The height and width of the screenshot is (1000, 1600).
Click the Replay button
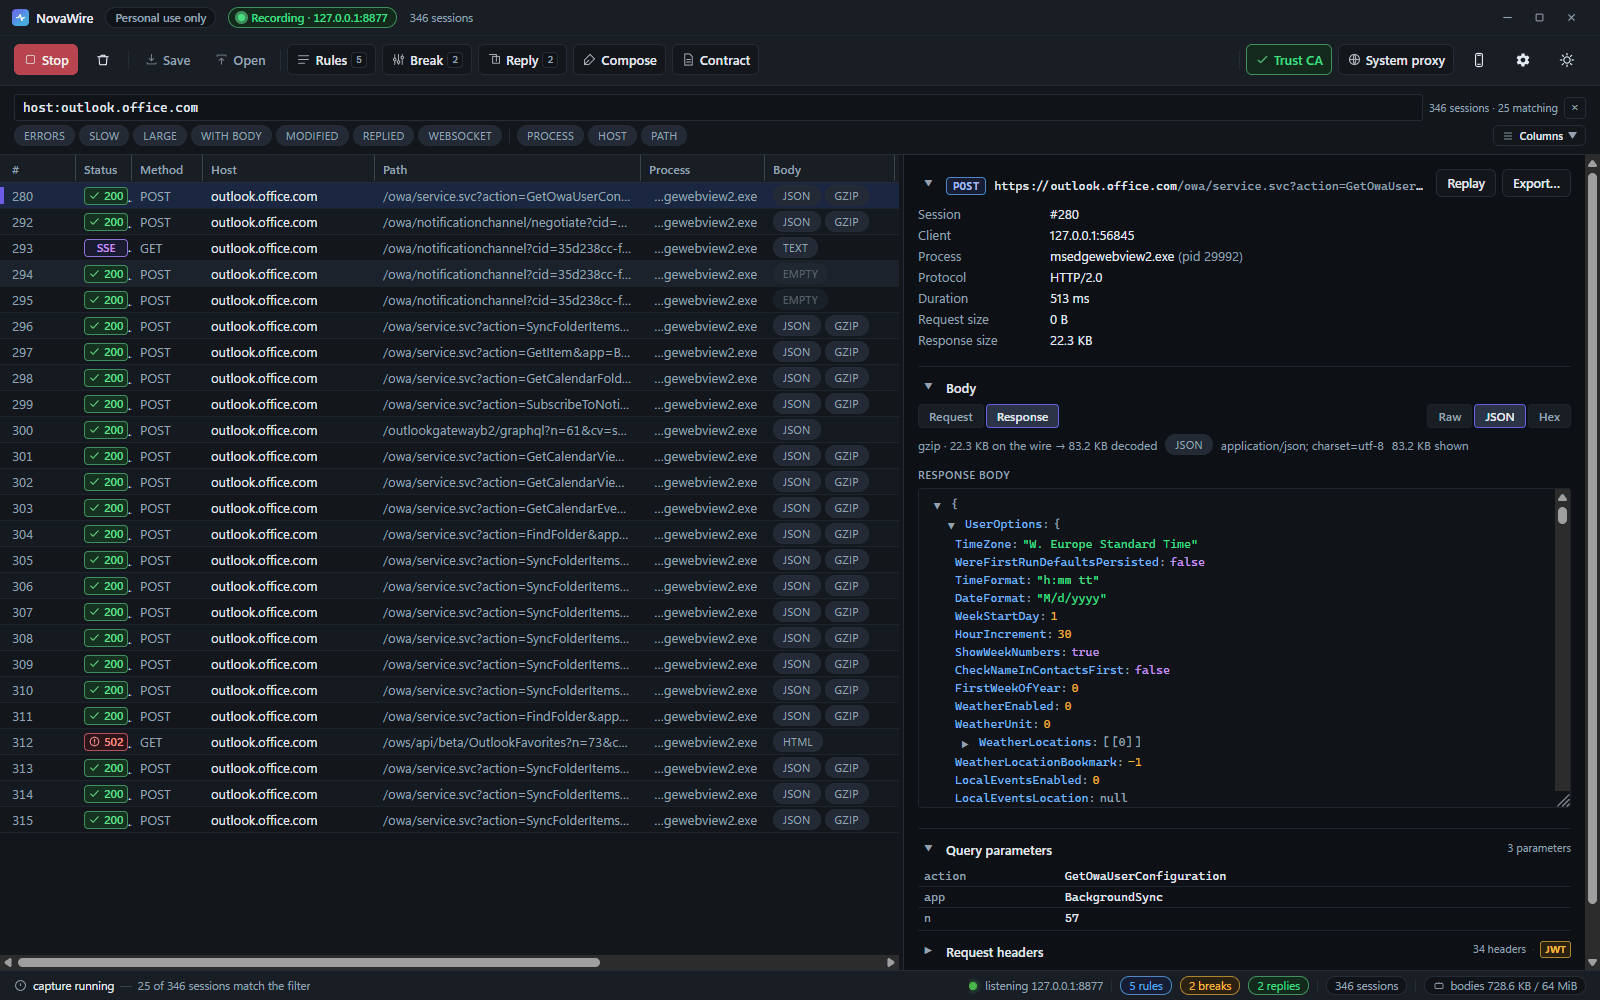point(1466,183)
